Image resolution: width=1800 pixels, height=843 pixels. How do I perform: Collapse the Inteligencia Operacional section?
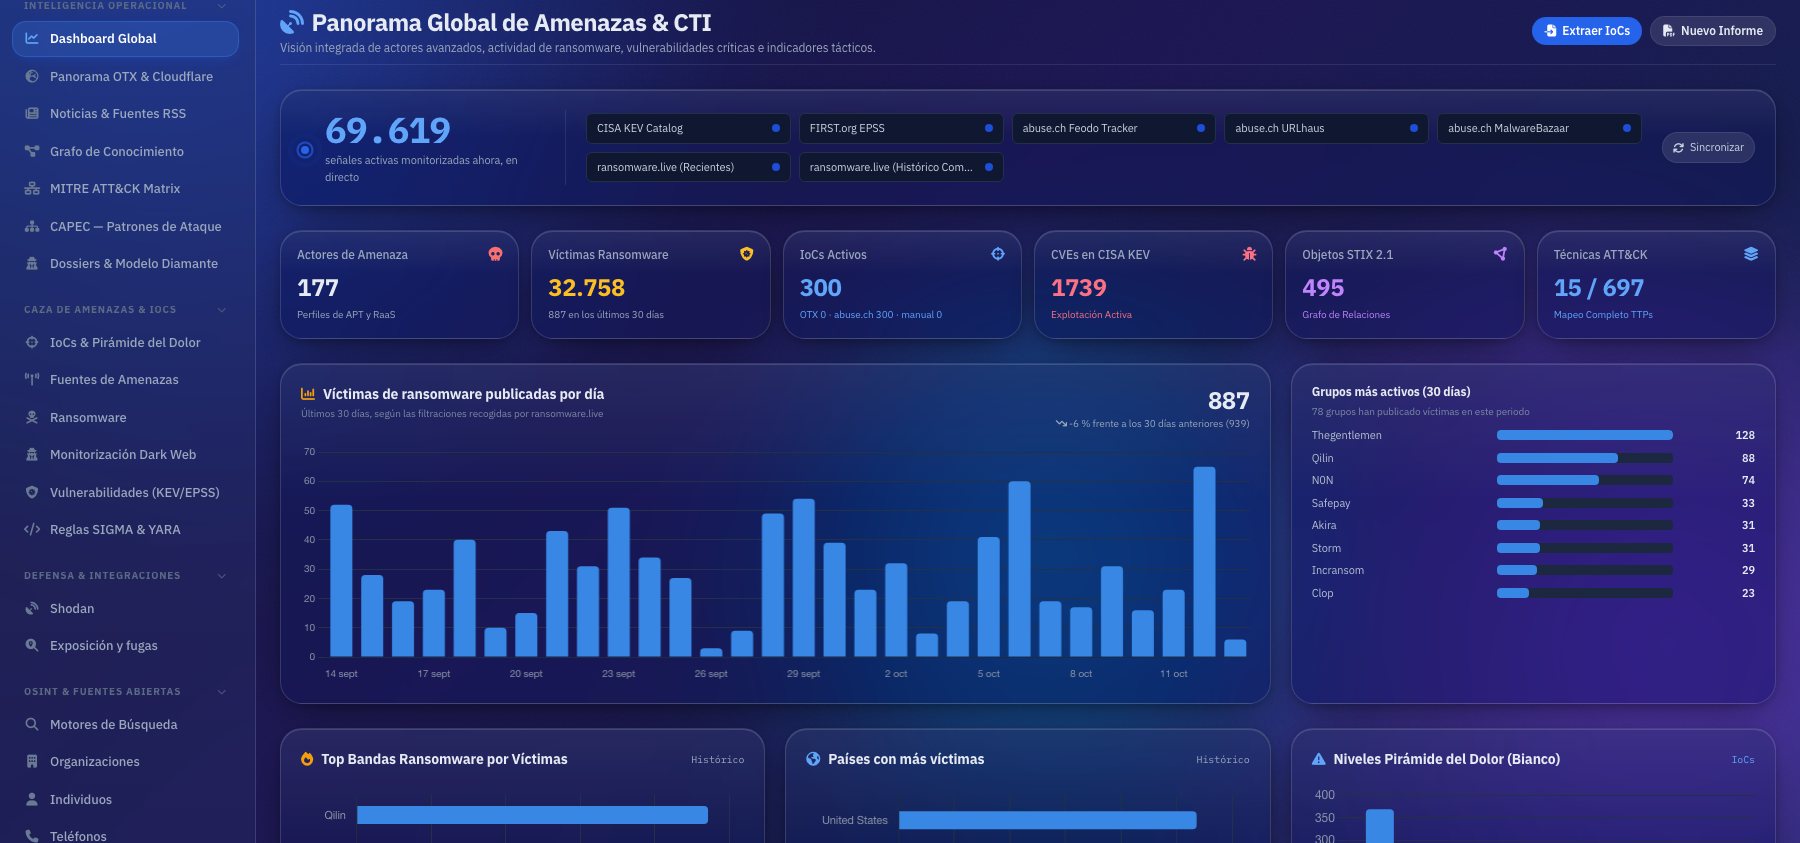pos(222,6)
